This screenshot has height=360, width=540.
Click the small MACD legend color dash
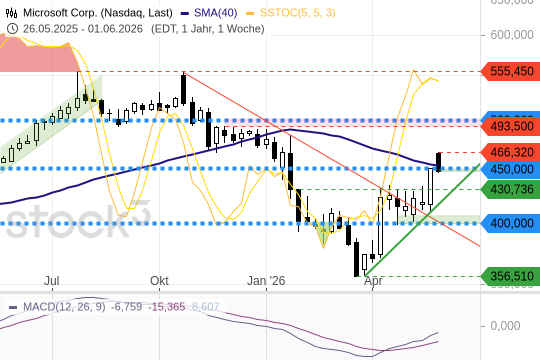click(13, 307)
